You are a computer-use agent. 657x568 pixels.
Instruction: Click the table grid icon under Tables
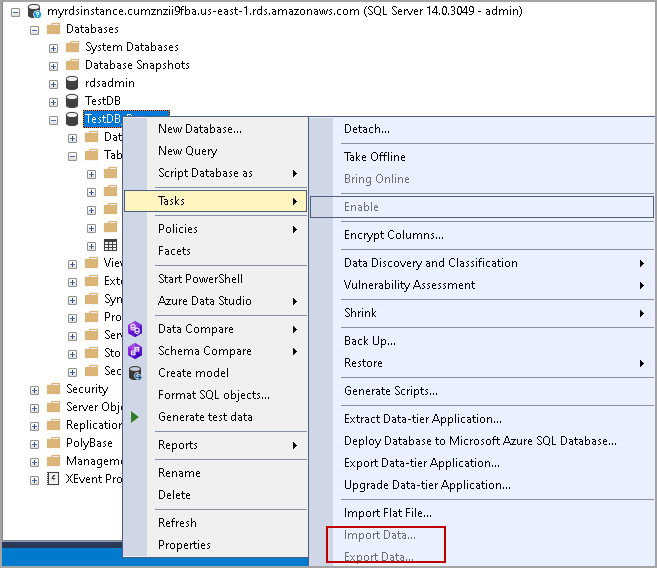pyautogui.click(x=111, y=245)
